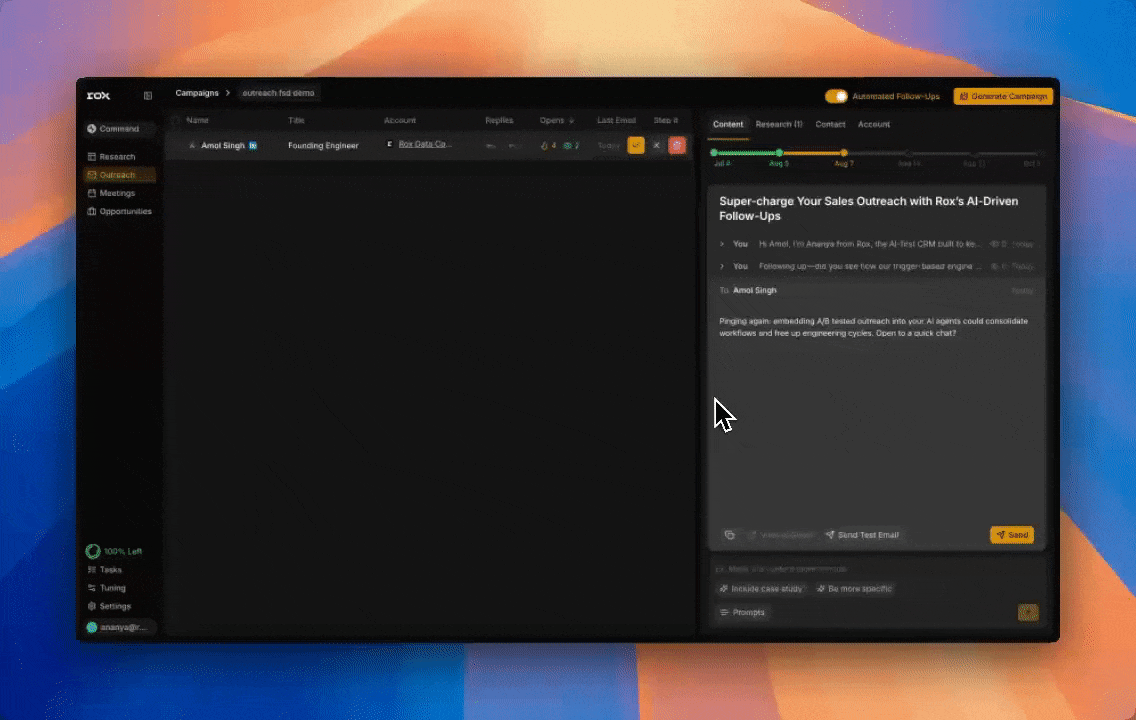The image size is (1136, 720).
Task: Click the X dismiss icon in Amol Singh's row
Action: 656,145
